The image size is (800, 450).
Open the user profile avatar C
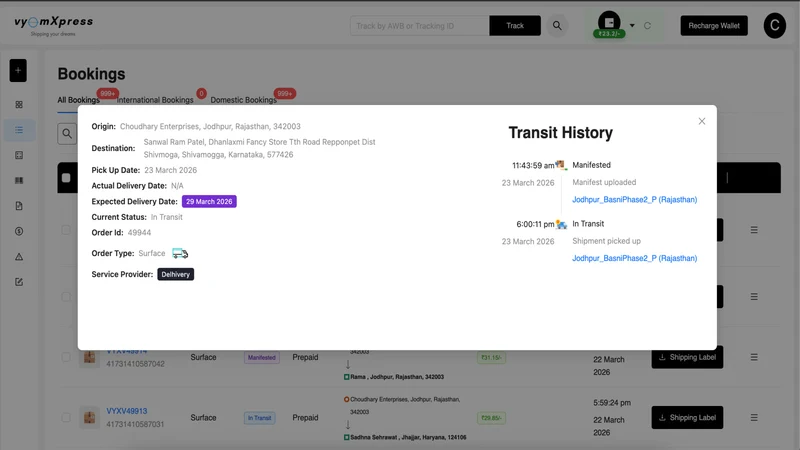pos(774,26)
